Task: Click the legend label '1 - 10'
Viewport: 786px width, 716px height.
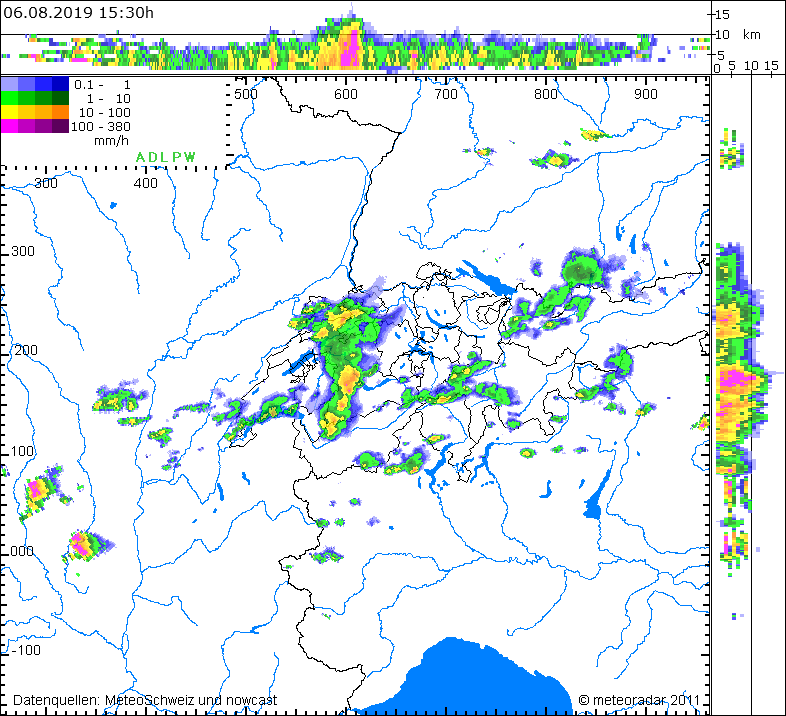Action: point(109,99)
